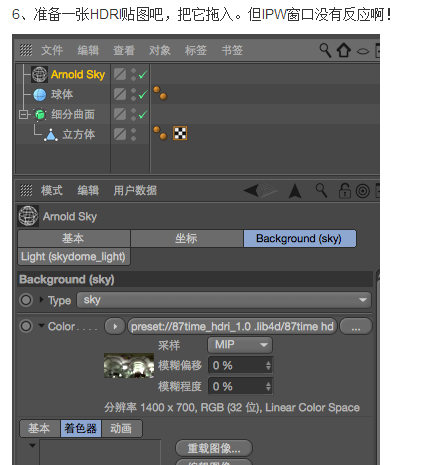Expand the Type parameter triangle
The image size is (435, 465).
point(41,299)
